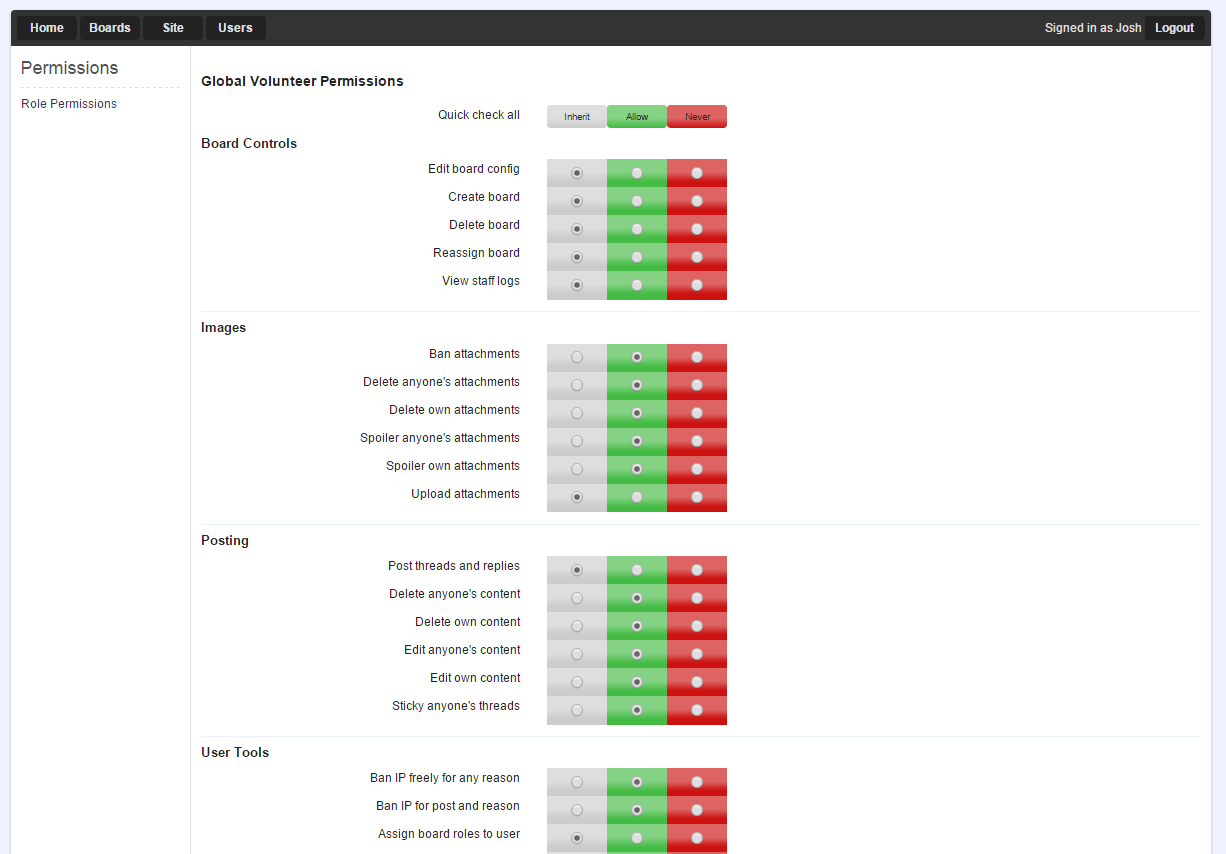Log out using the Logout button
The height and width of the screenshot is (854, 1226).
point(1175,28)
